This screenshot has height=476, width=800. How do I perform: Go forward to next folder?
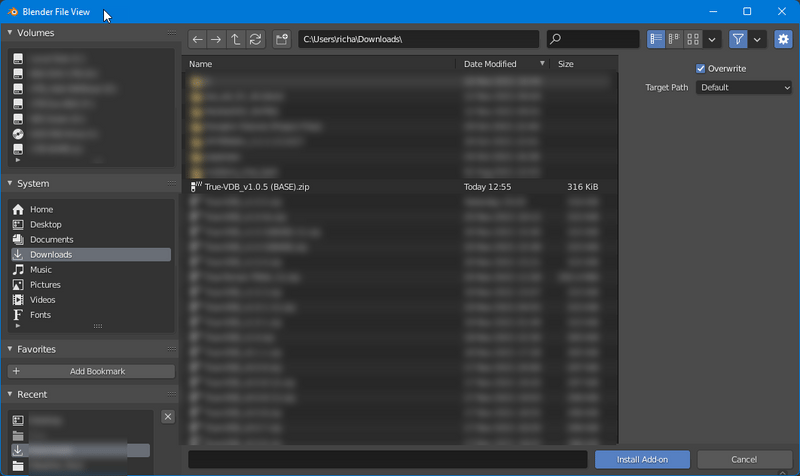click(216, 39)
